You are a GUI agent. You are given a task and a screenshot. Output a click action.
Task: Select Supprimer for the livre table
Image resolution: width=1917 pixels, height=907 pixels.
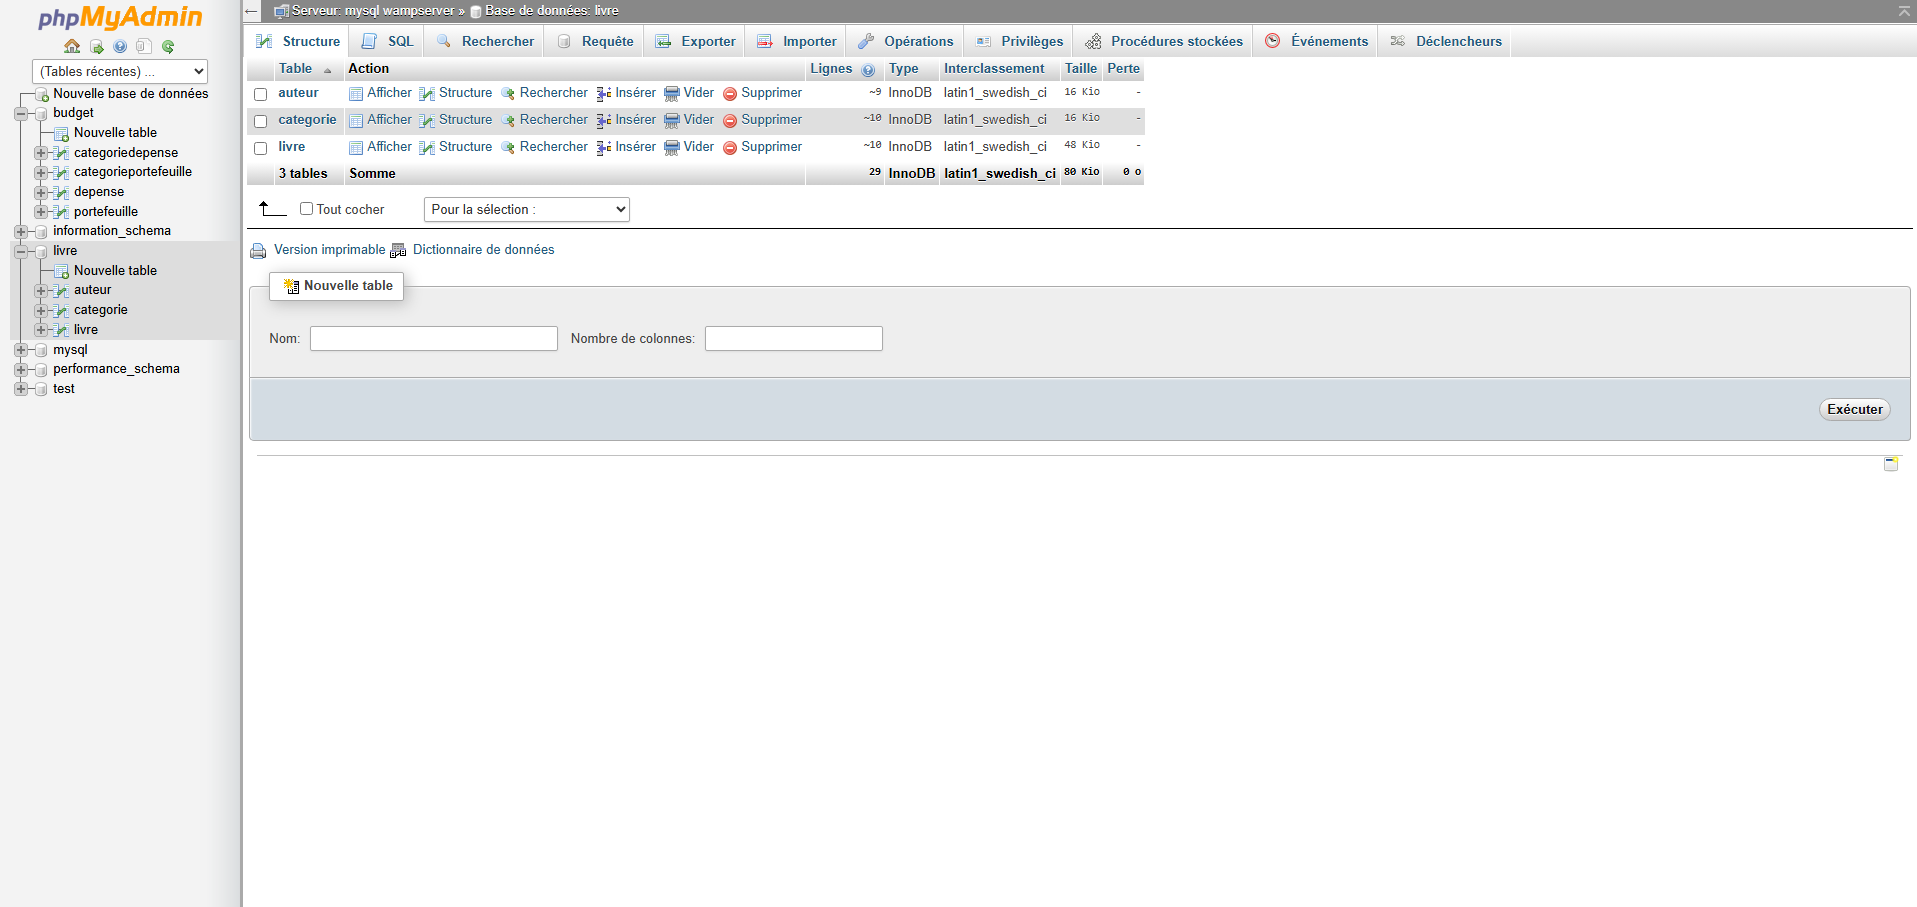click(770, 146)
